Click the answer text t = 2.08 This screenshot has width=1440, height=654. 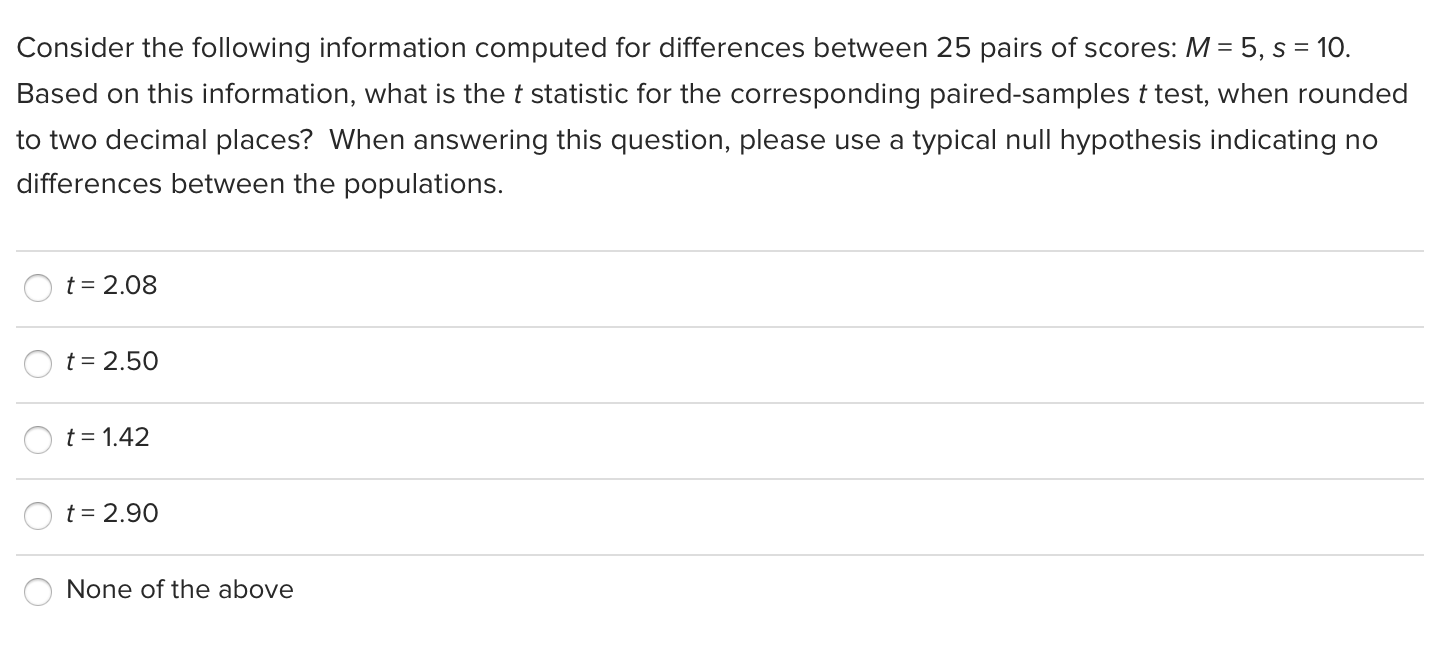[110, 286]
